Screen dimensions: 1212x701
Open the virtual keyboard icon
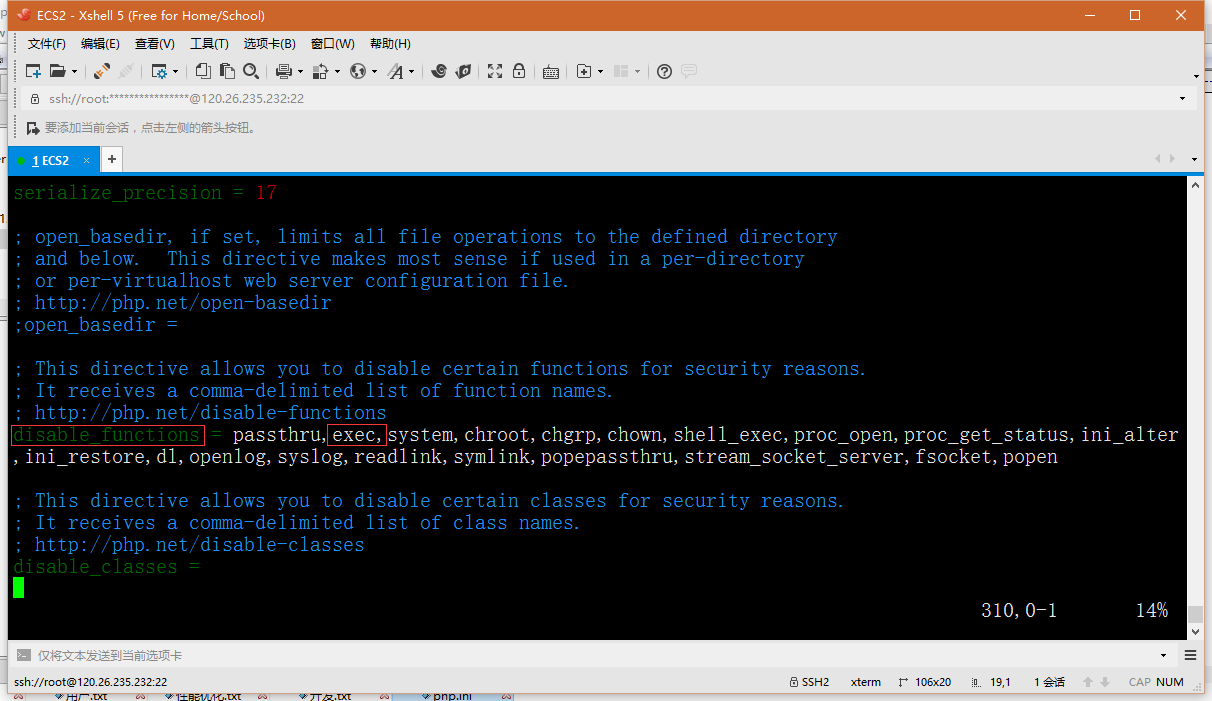(550, 71)
